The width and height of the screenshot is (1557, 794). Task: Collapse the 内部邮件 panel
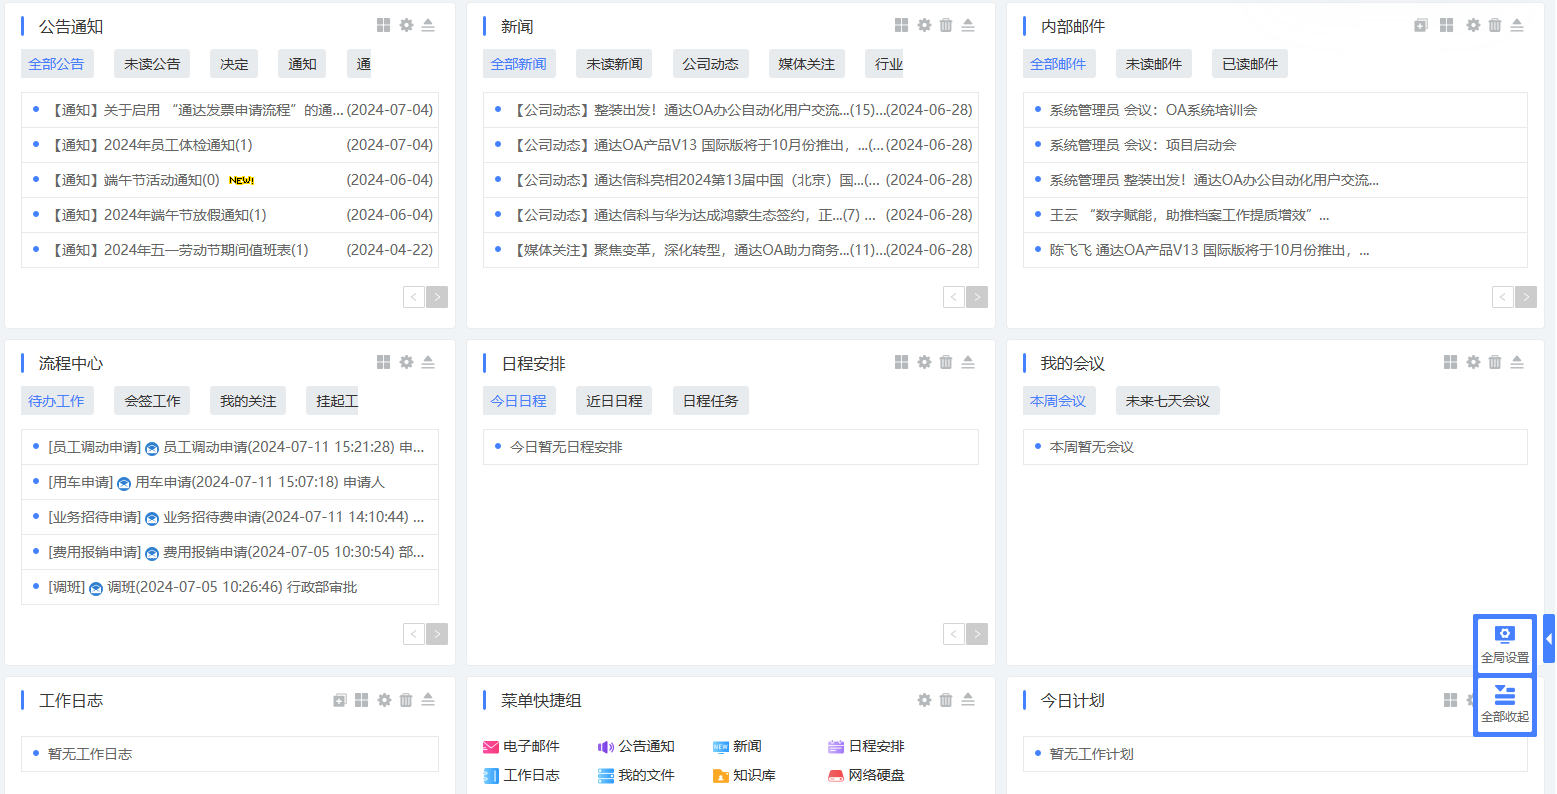(x=1517, y=25)
